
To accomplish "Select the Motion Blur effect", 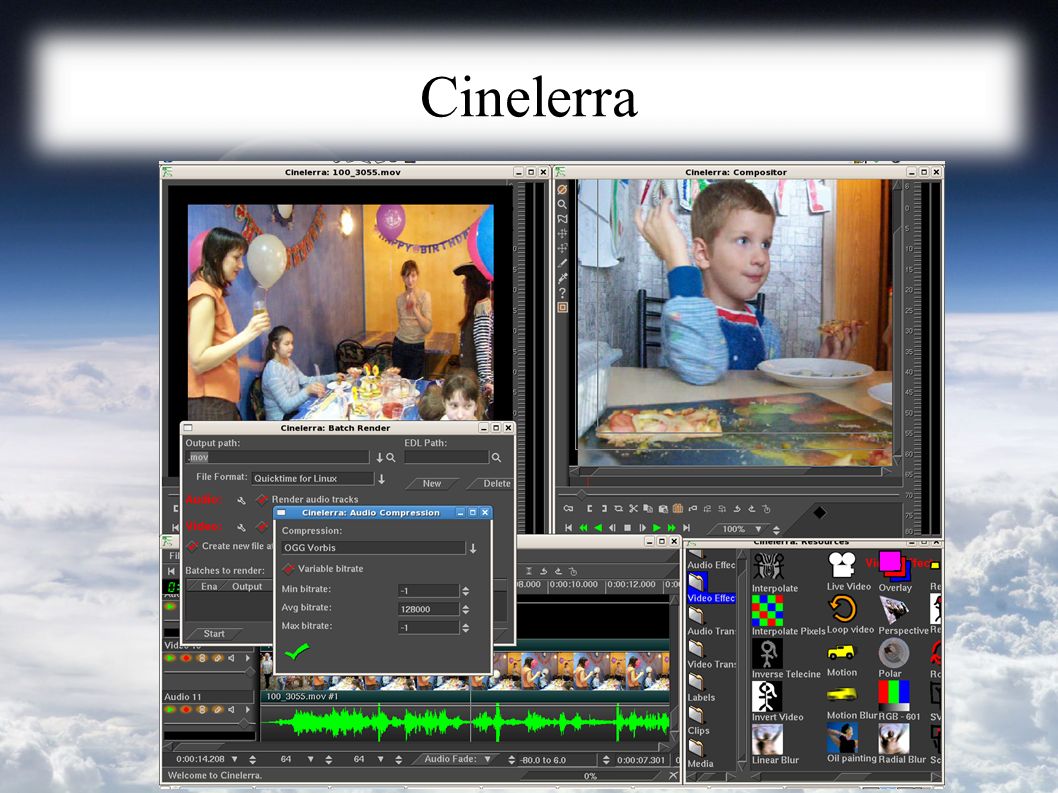I will click(842, 694).
